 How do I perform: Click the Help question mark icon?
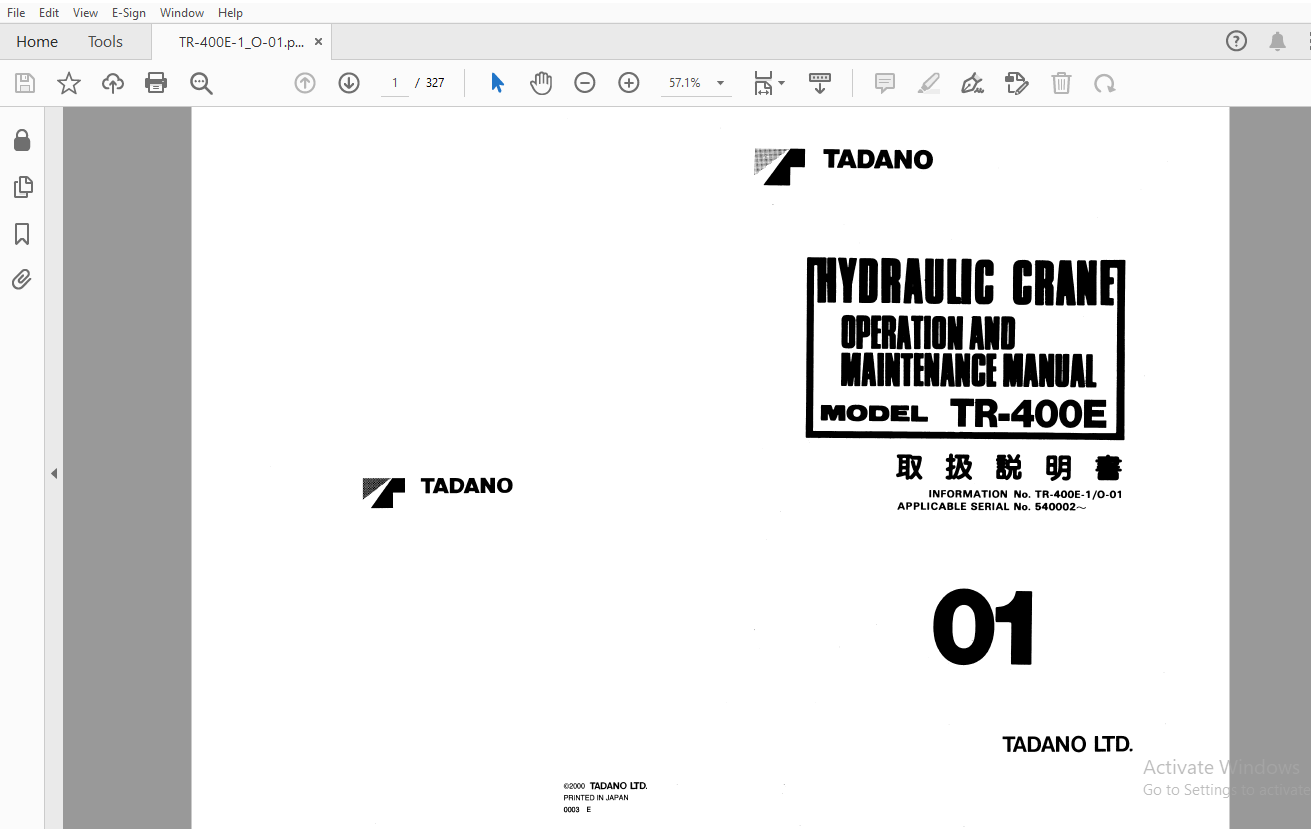pyautogui.click(x=1237, y=41)
